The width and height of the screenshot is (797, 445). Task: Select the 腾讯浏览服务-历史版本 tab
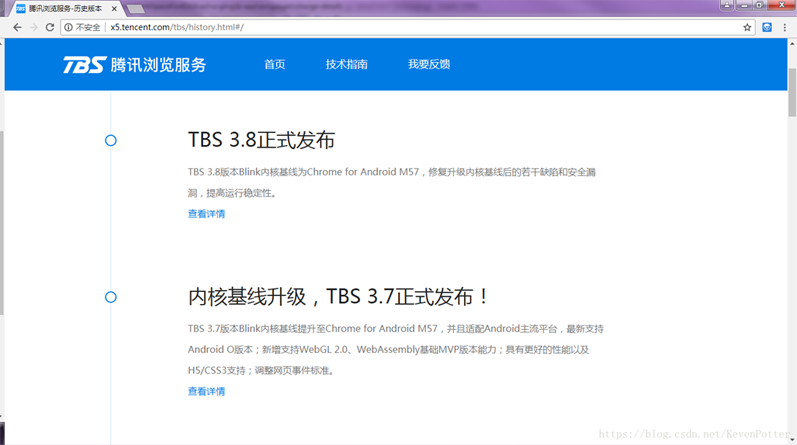tap(65, 9)
